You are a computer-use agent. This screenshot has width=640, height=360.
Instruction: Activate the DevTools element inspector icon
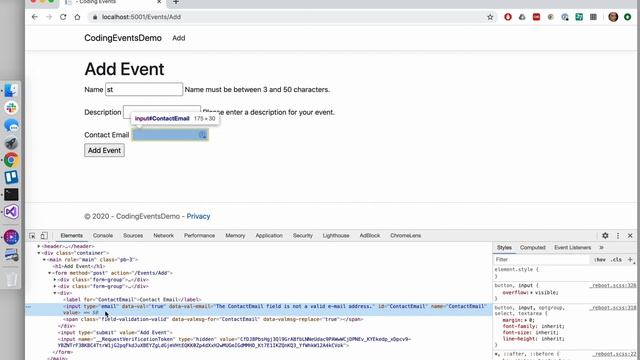pyautogui.click(x=32, y=236)
